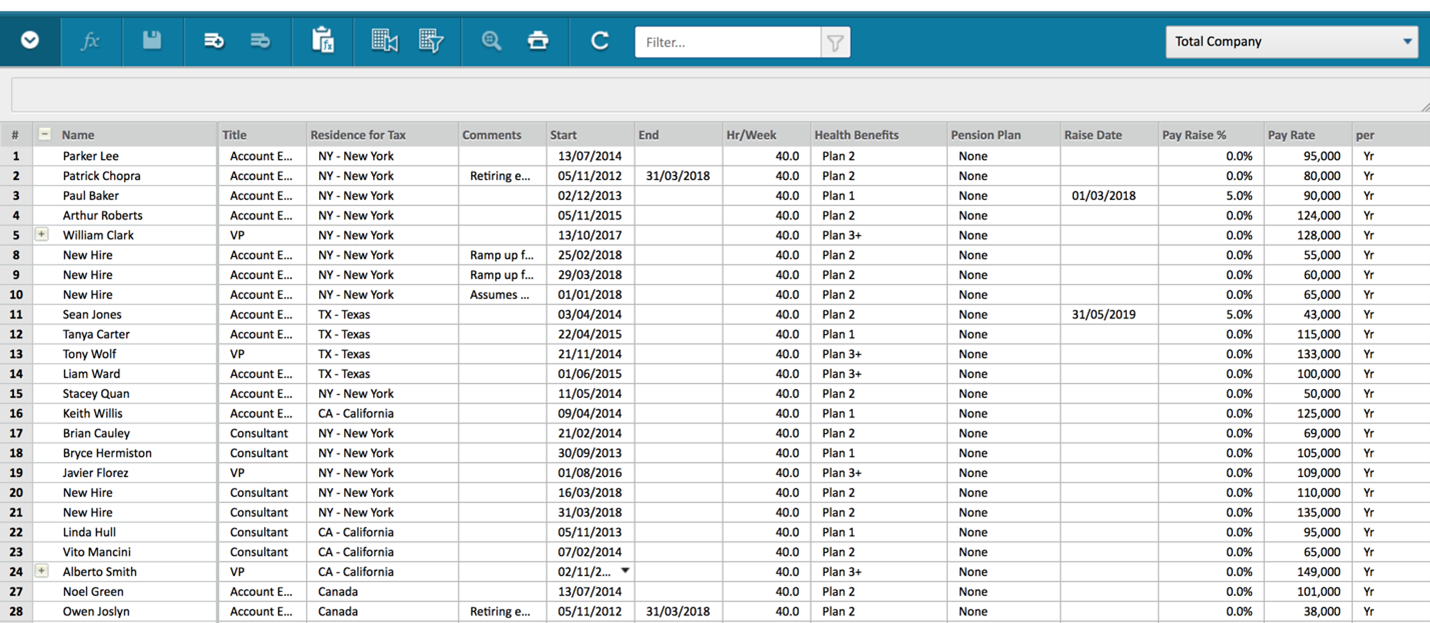Viewport: 1430px width, 623px height.
Task: Select the Arthur Roberts name cell
Action: point(126,215)
